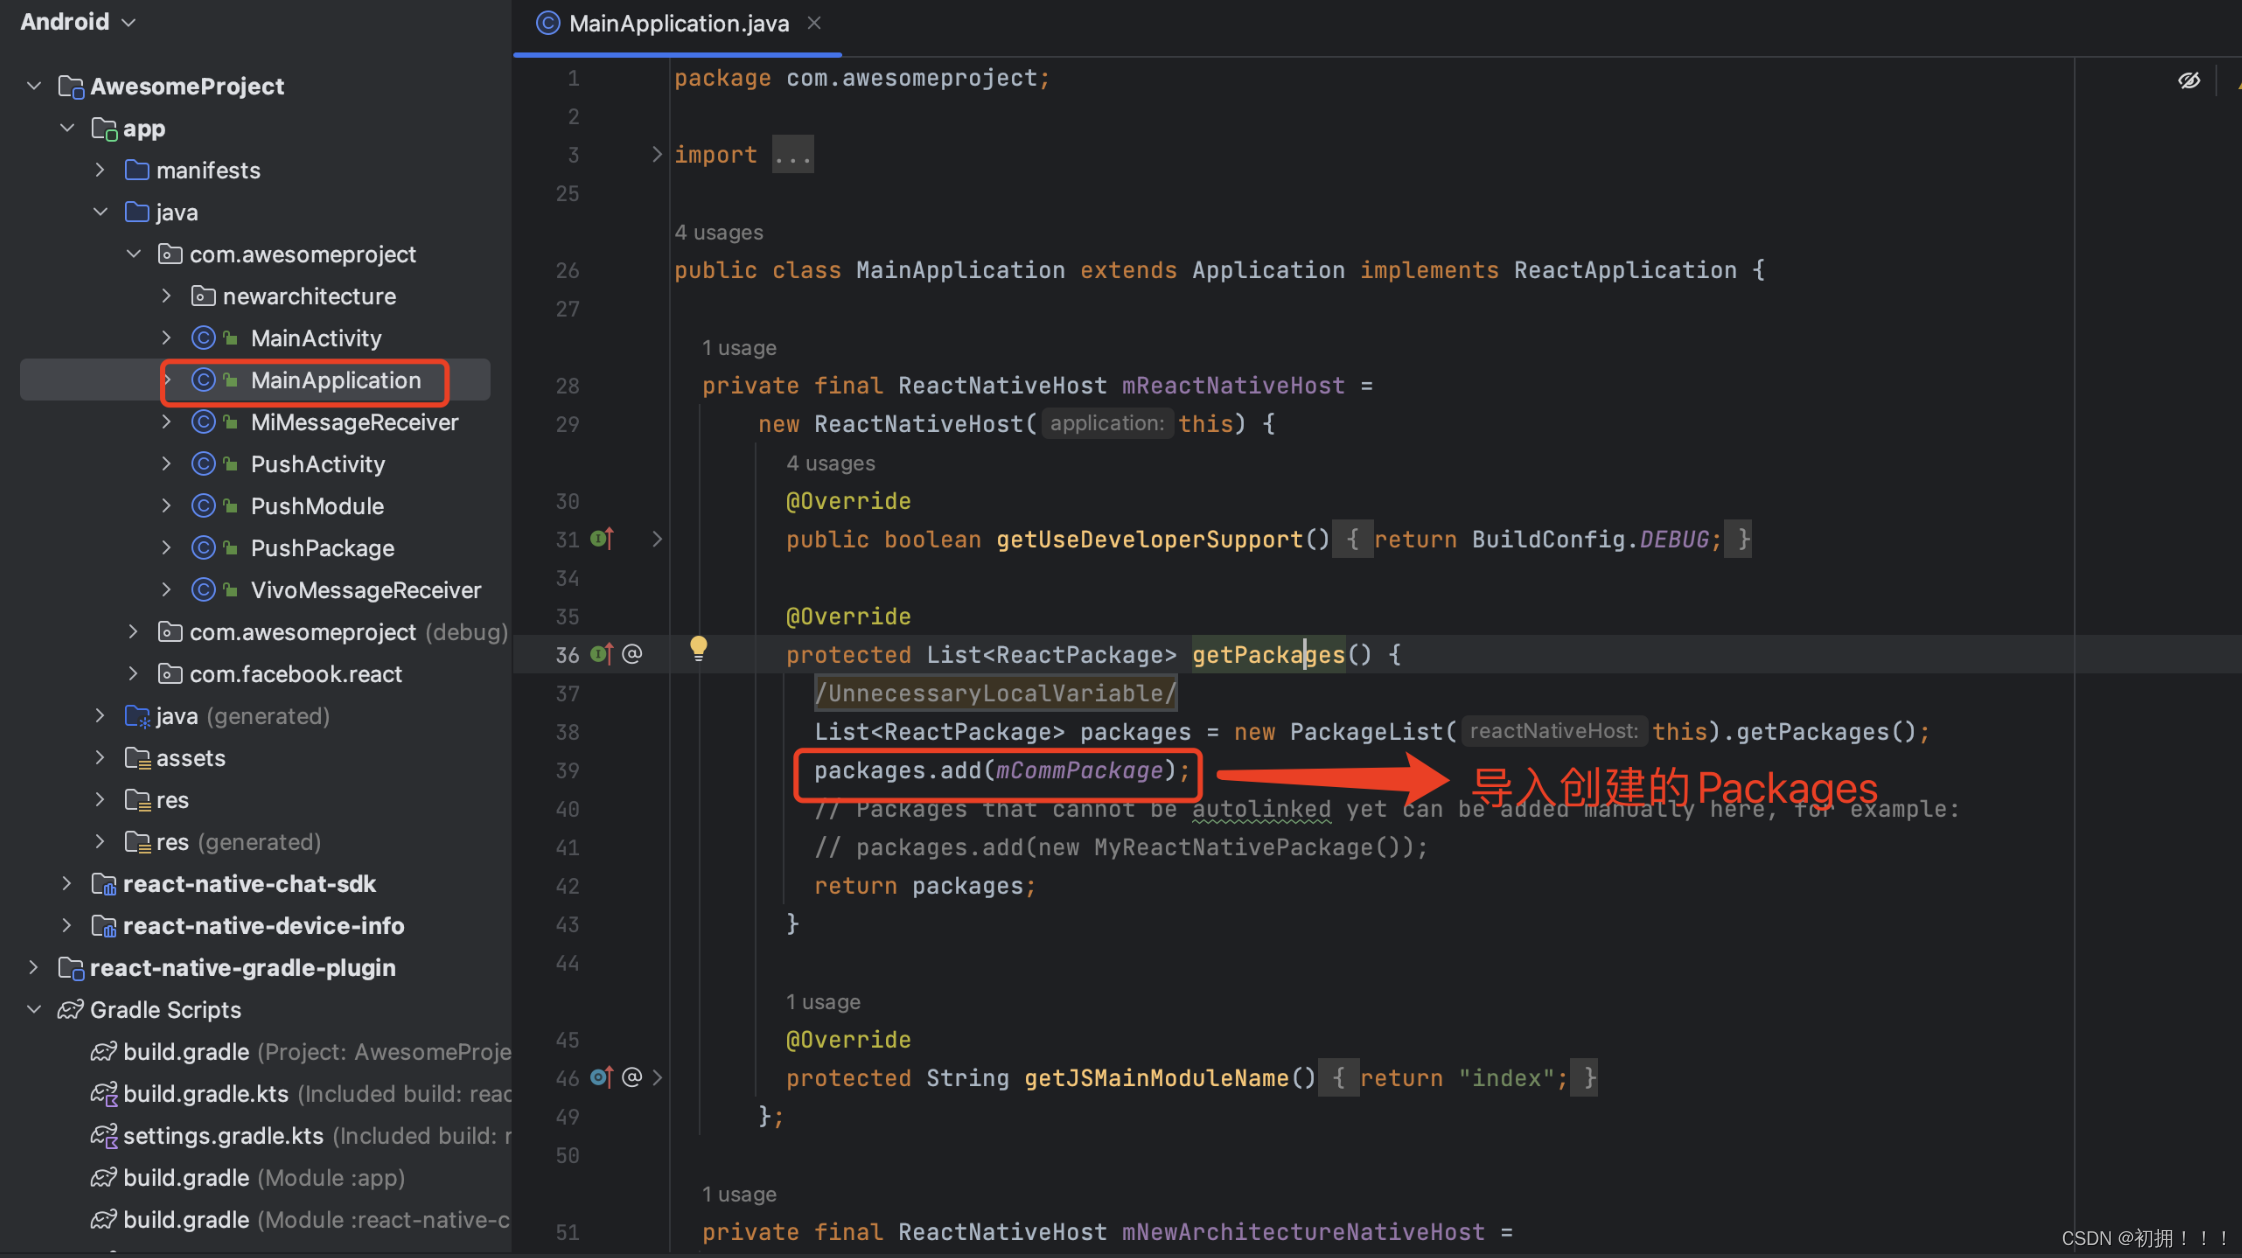Click the '@' annotation gutter icon at line 46
The image size is (2242, 1258).
pyautogui.click(x=632, y=1077)
